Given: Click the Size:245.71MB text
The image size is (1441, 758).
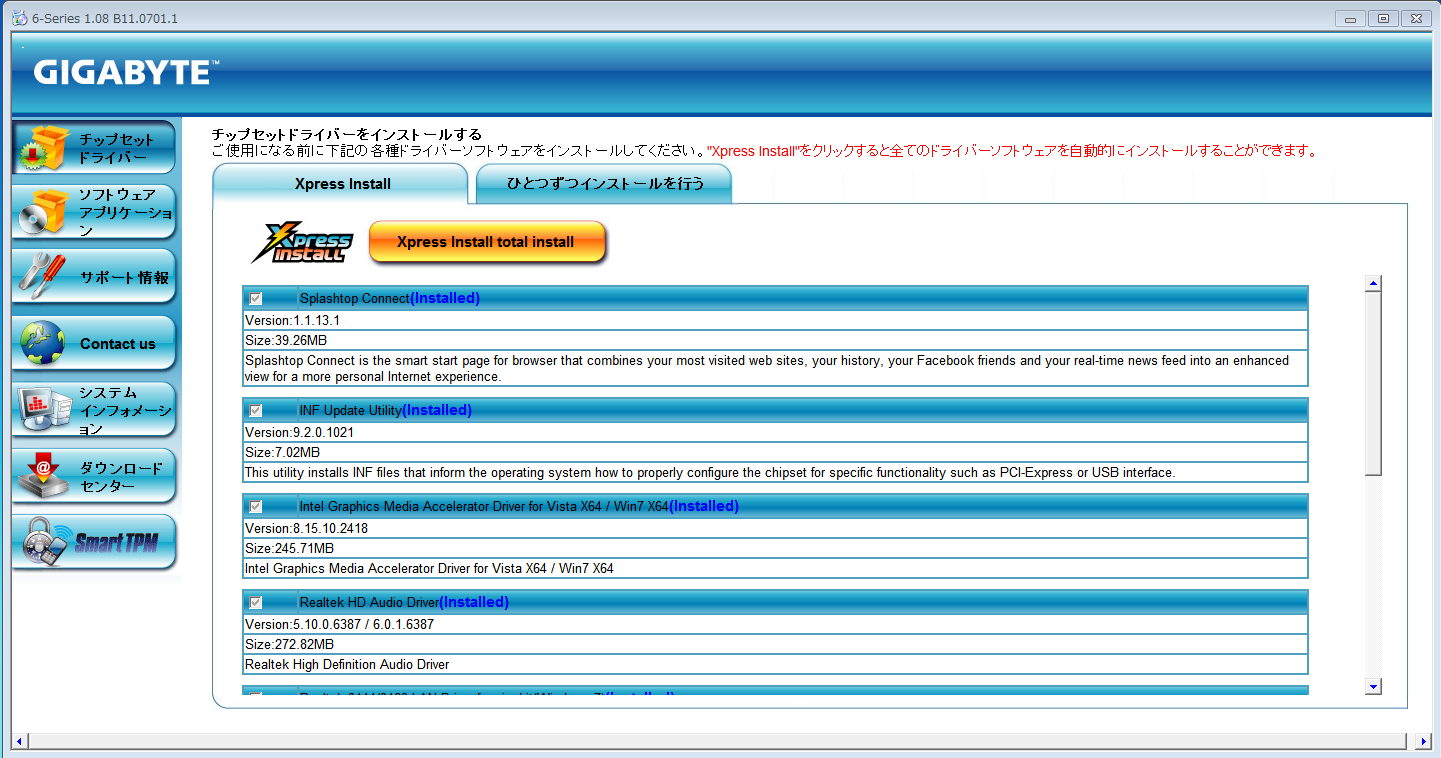Looking at the screenshot, I should pyautogui.click(x=290, y=548).
